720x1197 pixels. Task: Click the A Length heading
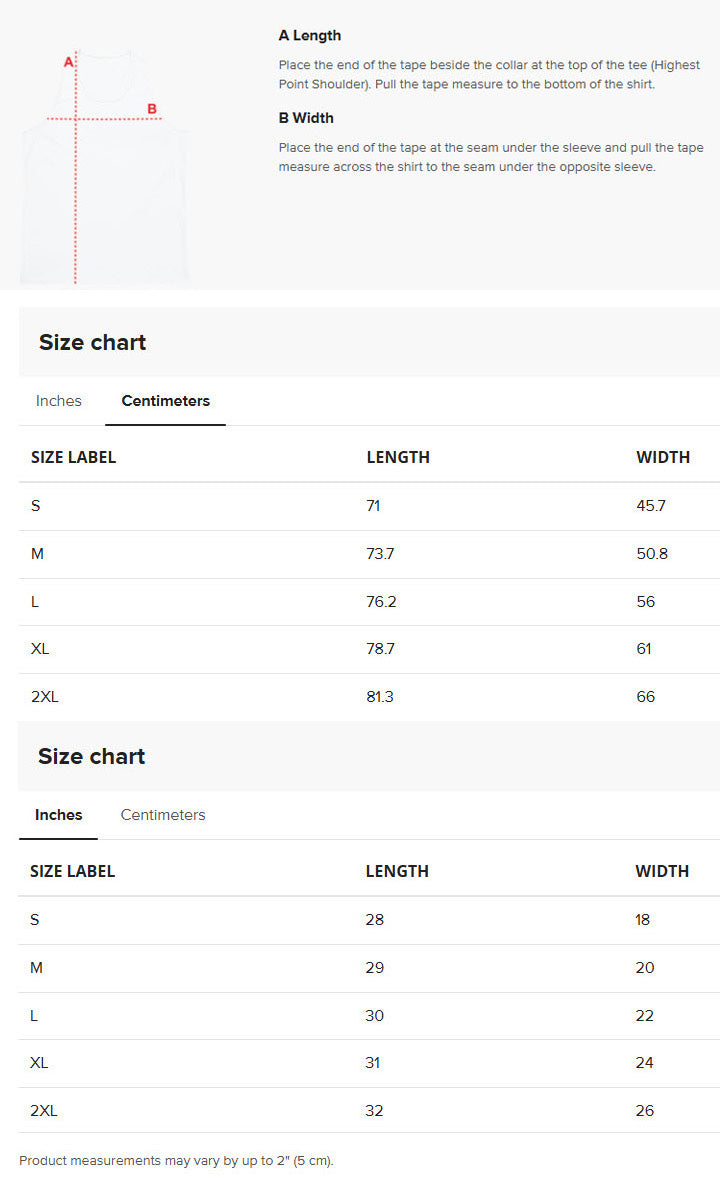point(310,35)
